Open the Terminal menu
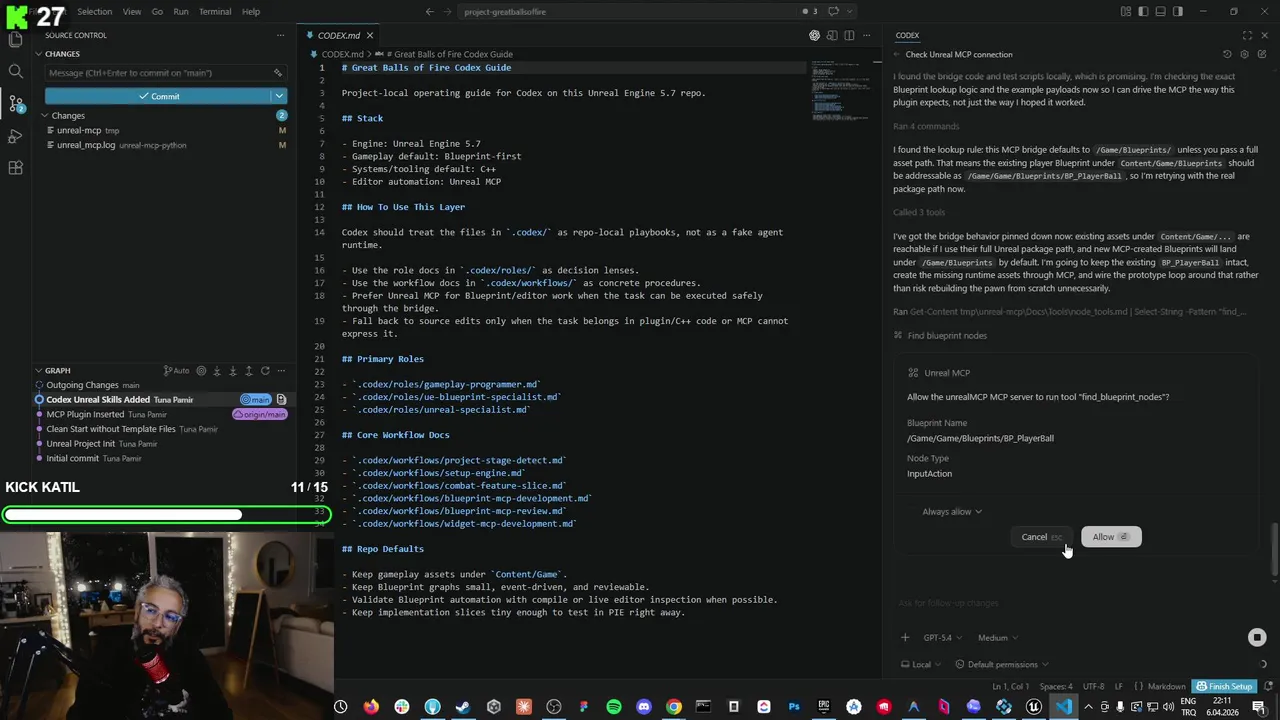1280x720 pixels. pos(215,12)
